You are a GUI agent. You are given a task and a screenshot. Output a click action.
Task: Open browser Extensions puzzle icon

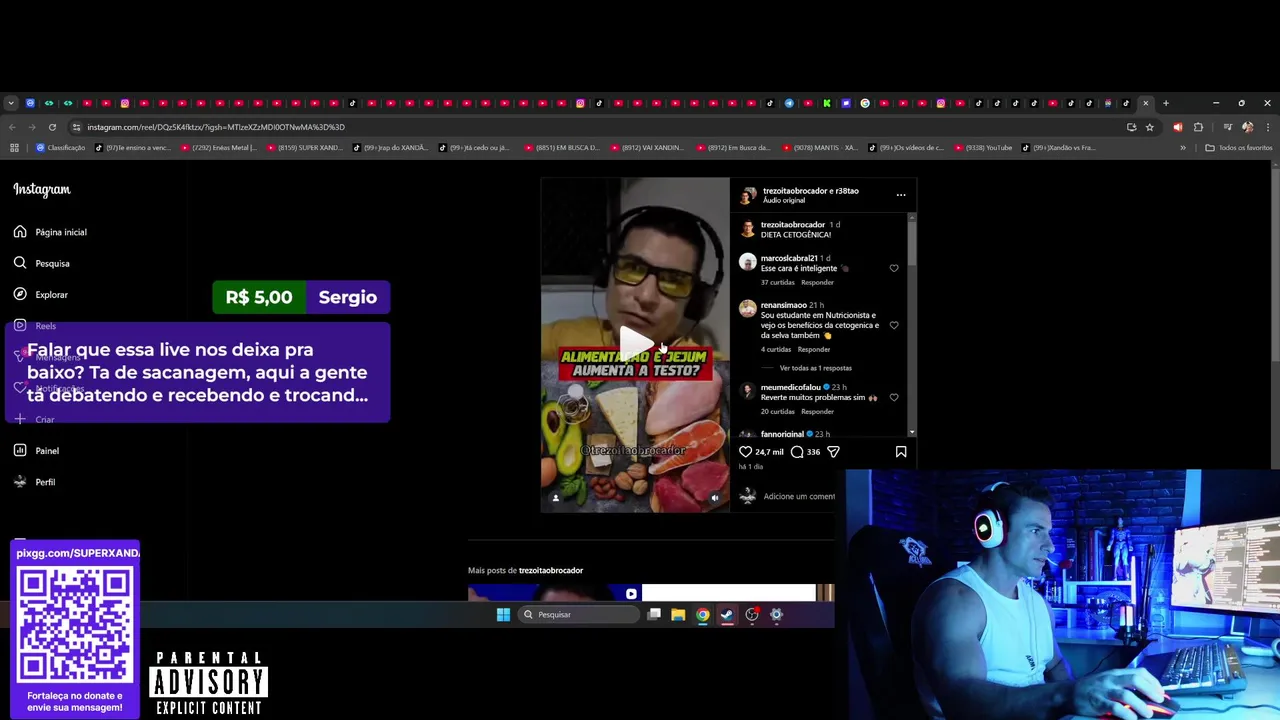1198,127
